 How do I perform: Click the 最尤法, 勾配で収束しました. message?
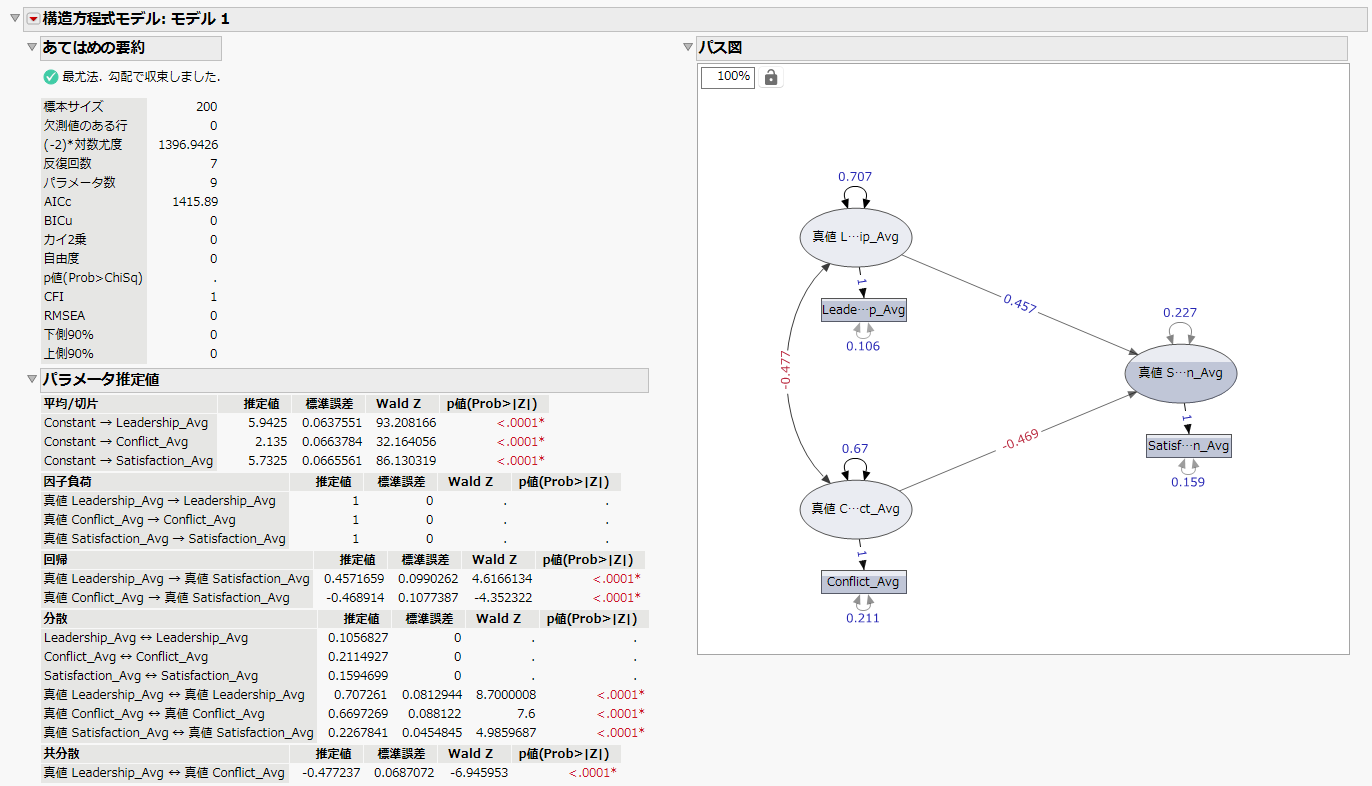(x=141, y=77)
